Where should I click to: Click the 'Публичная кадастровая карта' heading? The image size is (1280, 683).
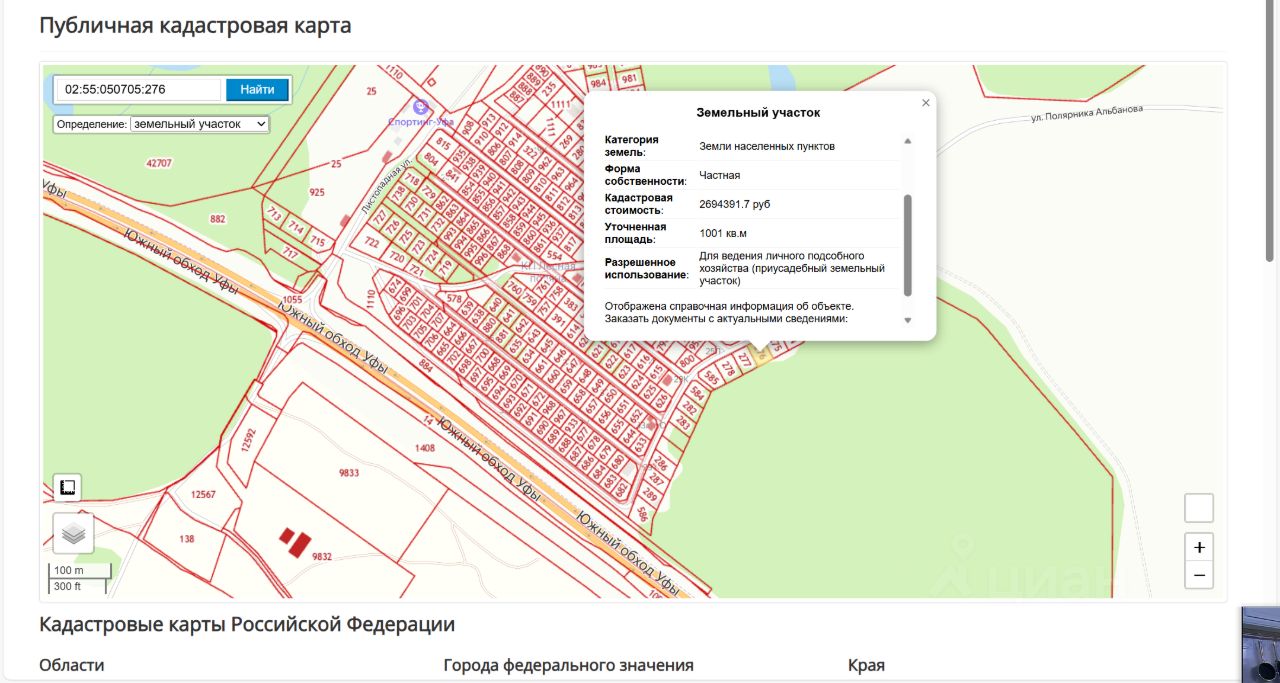tap(195, 25)
